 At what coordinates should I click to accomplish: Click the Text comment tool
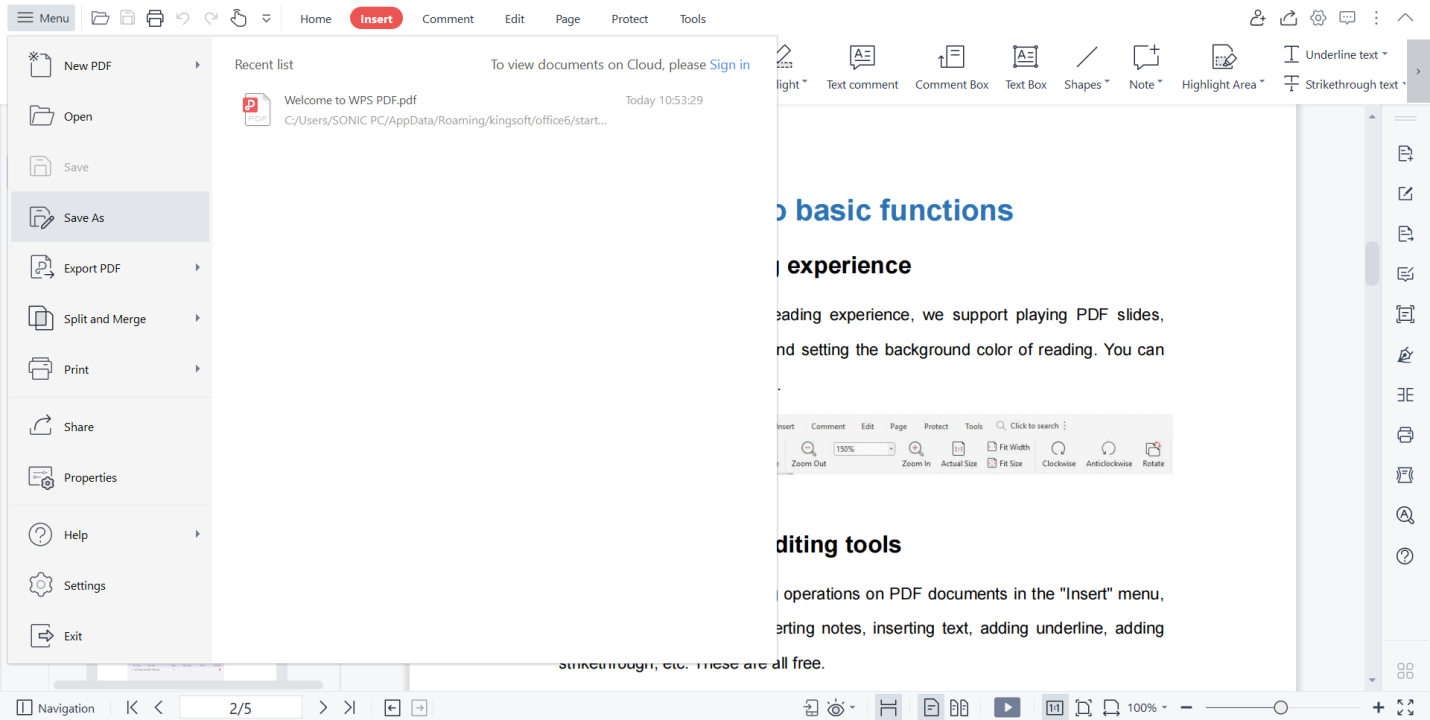click(862, 67)
